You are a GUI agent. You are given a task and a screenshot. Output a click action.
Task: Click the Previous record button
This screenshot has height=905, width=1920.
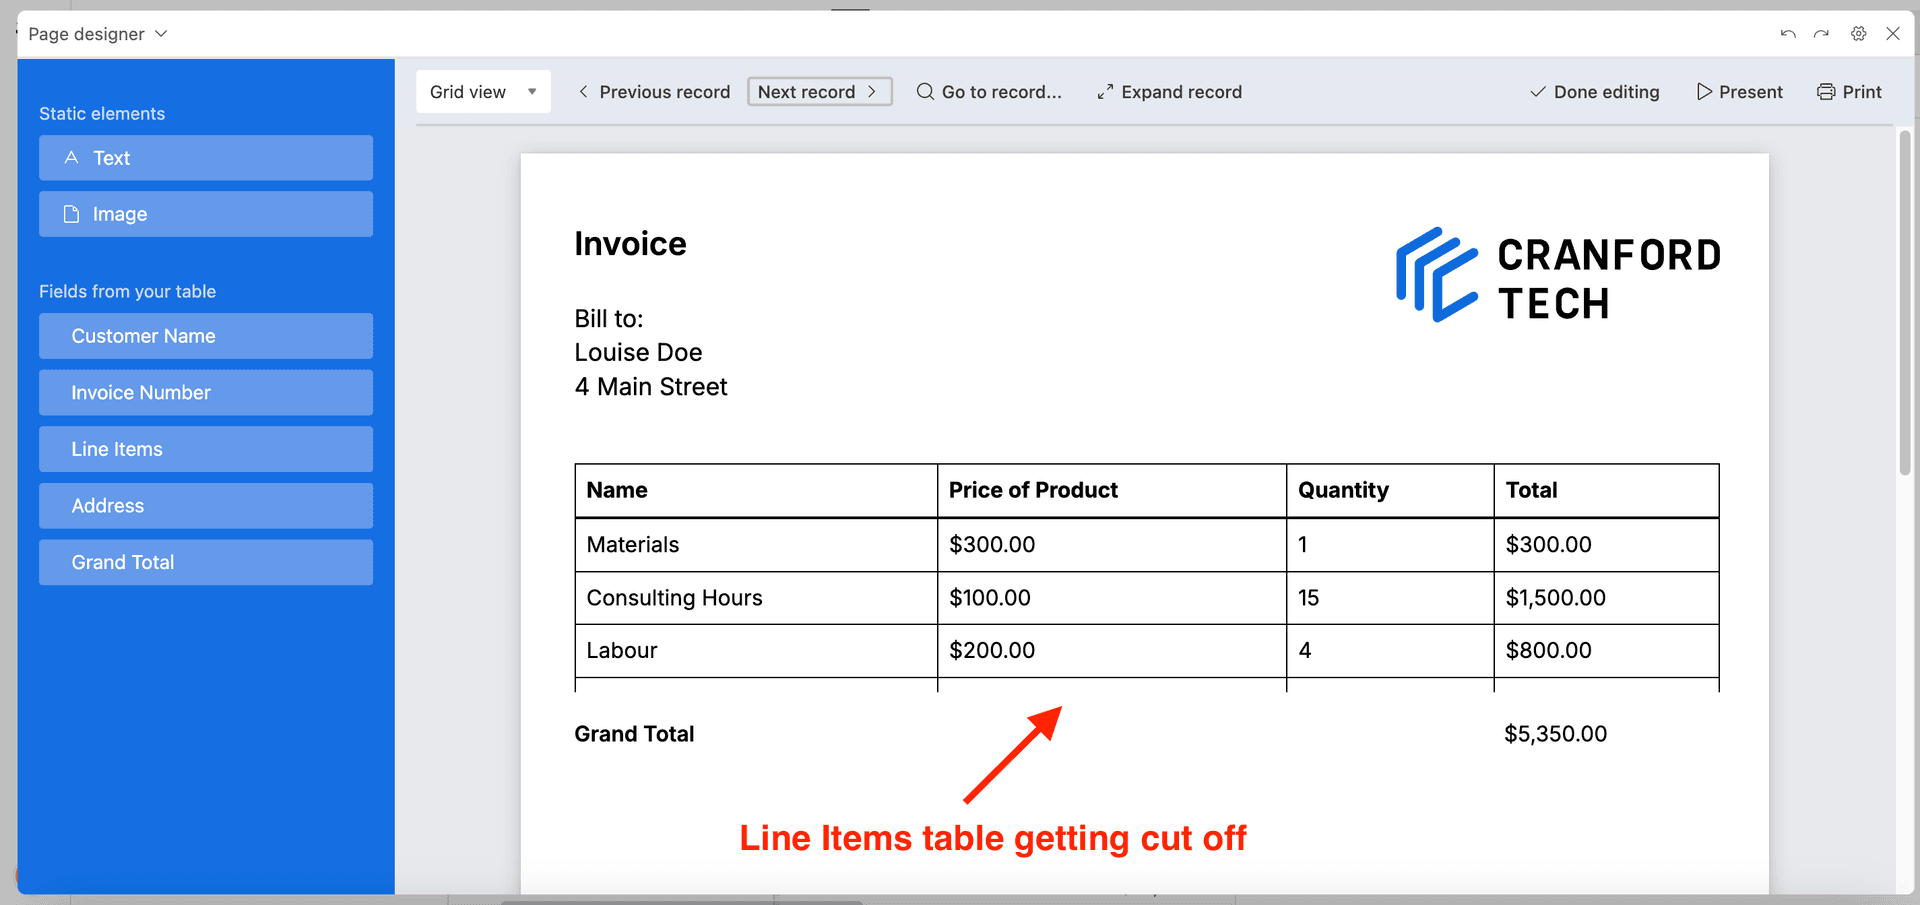point(654,91)
